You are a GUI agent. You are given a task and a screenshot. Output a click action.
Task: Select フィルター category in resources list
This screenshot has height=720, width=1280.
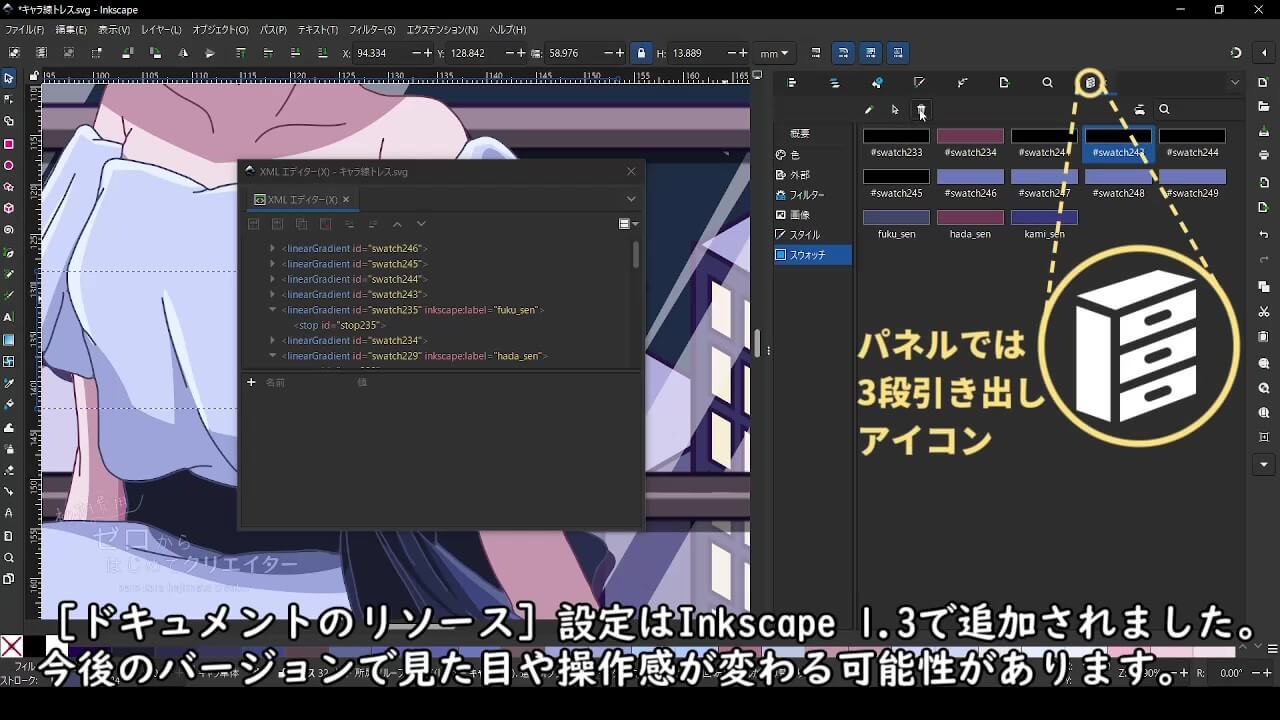click(x=813, y=195)
